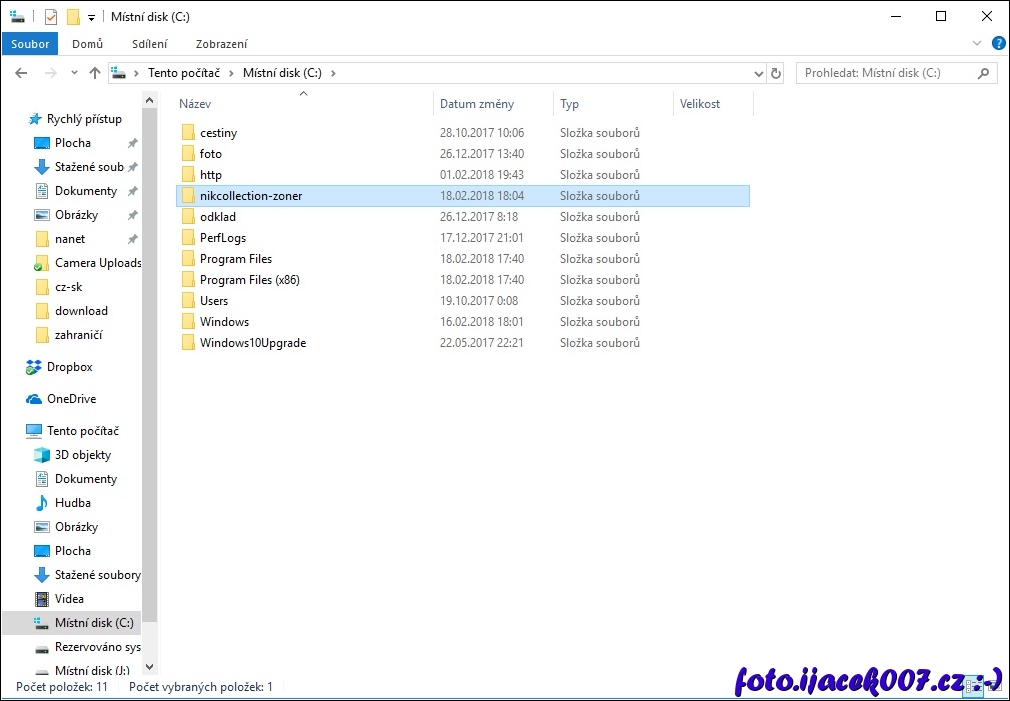The height and width of the screenshot is (701, 1010).
Task: Expand the address bar history dropdown
Action: point(758,73)
